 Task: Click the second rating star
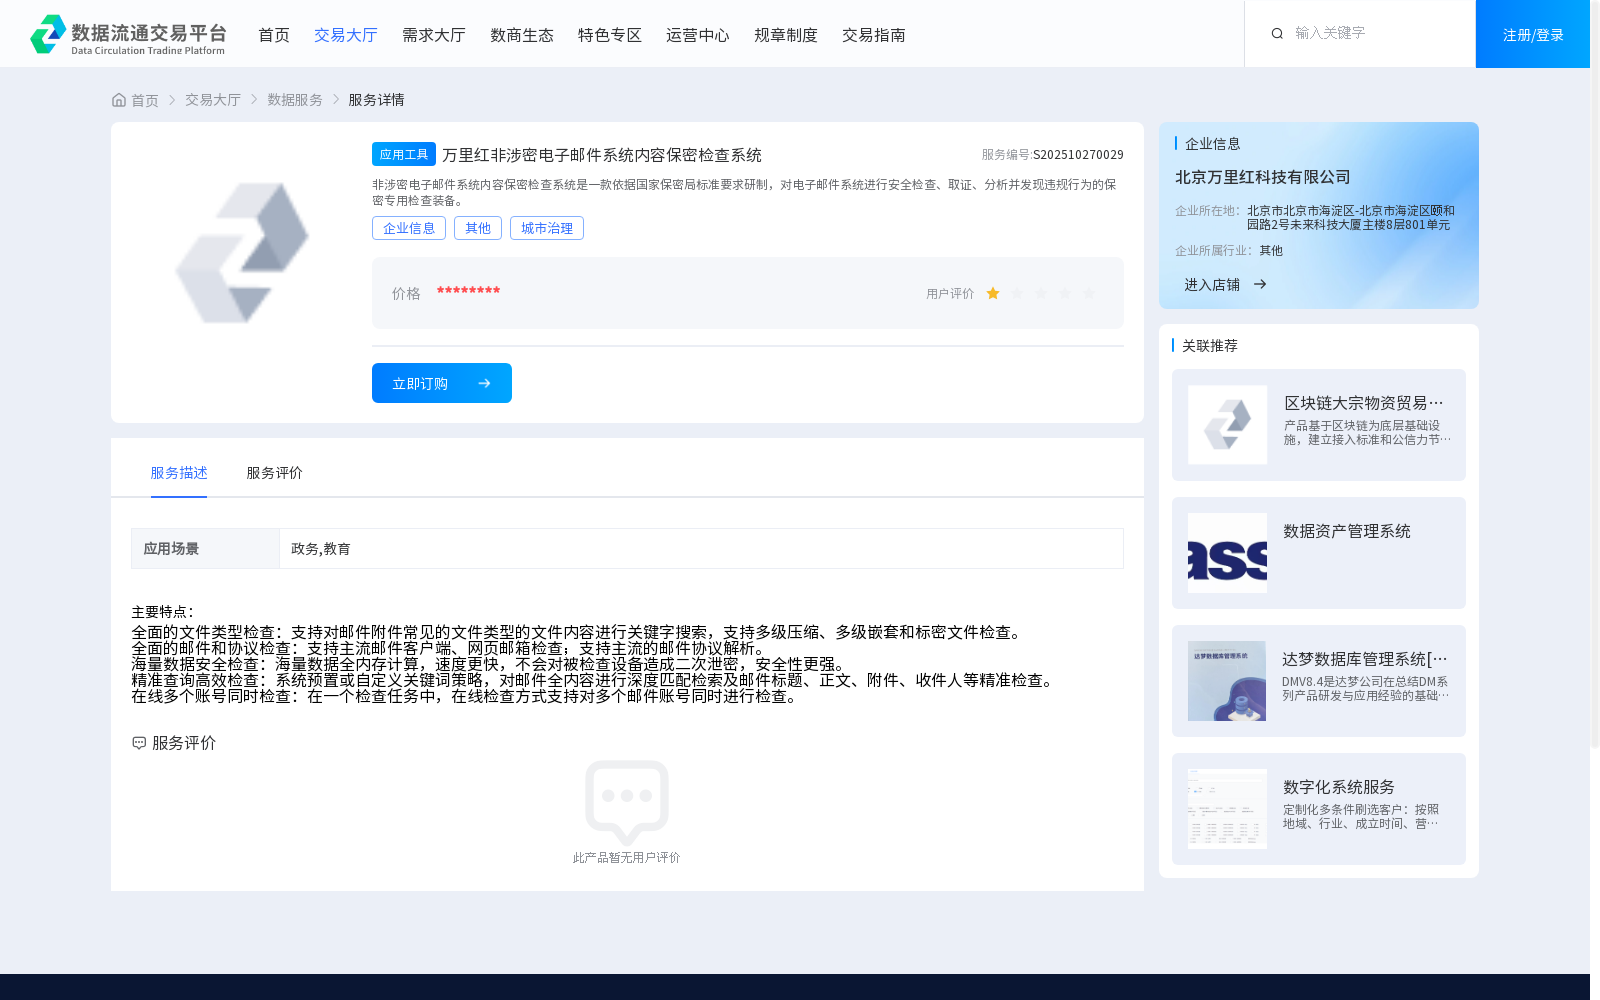[x=1017, y=293]
